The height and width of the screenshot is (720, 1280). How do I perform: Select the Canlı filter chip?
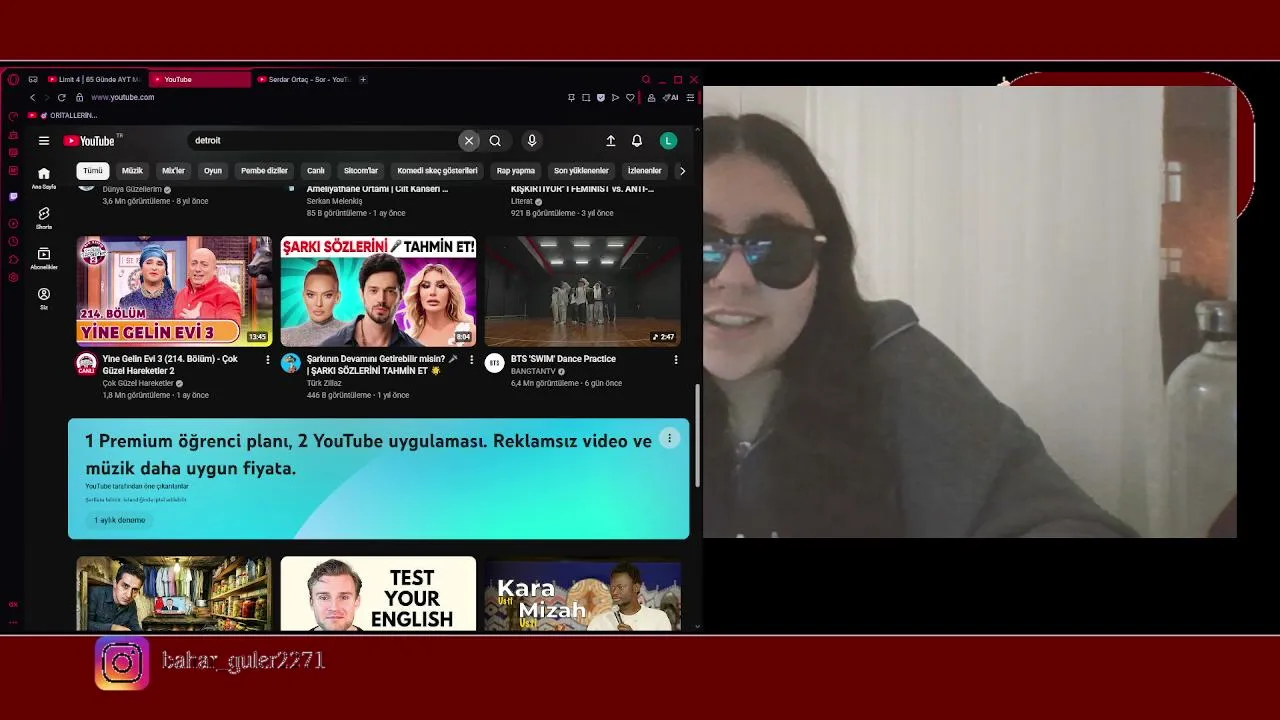pyautogui.click(x=316, y=171)
